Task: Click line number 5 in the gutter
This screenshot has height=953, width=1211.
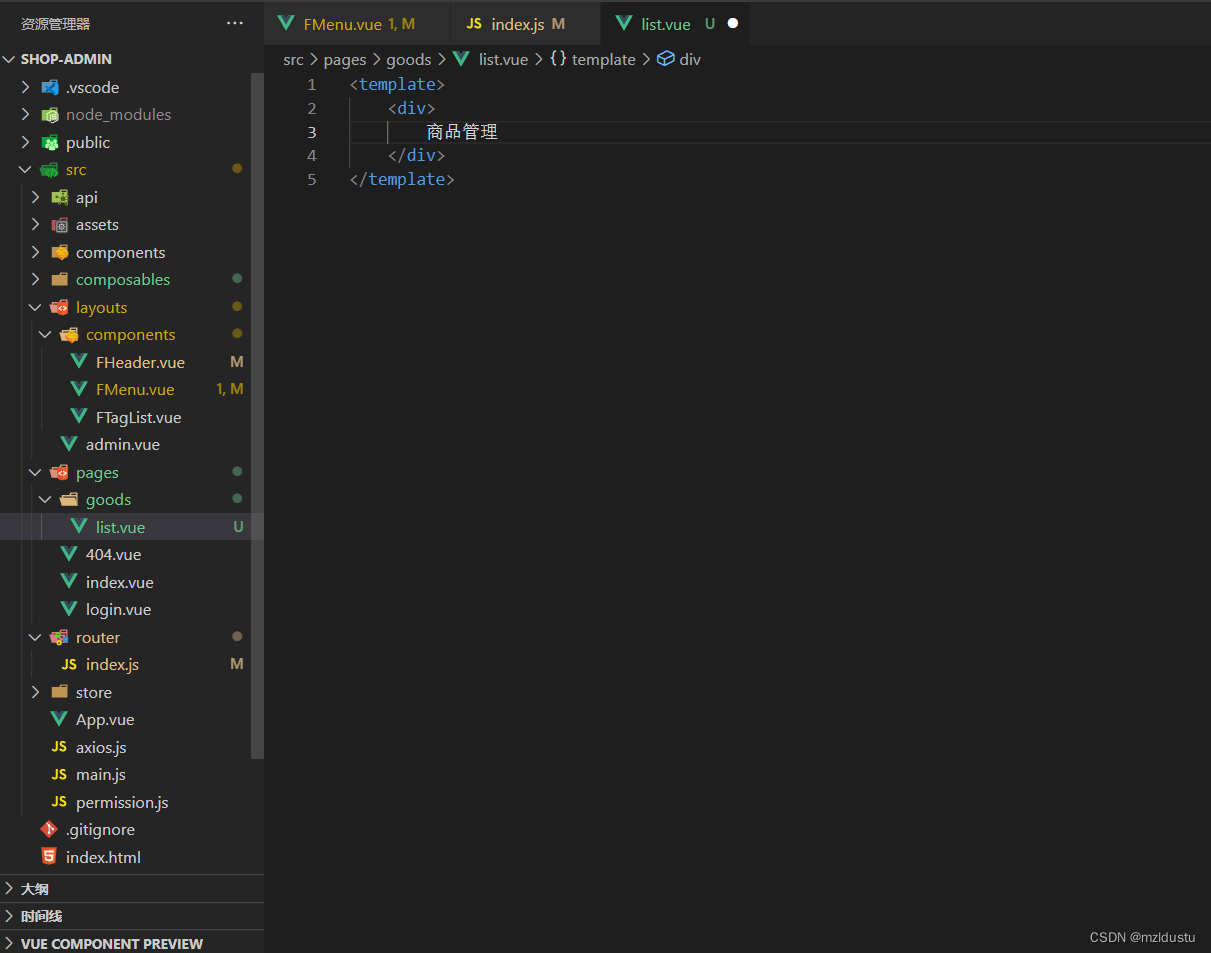Action: click(312, 179)
